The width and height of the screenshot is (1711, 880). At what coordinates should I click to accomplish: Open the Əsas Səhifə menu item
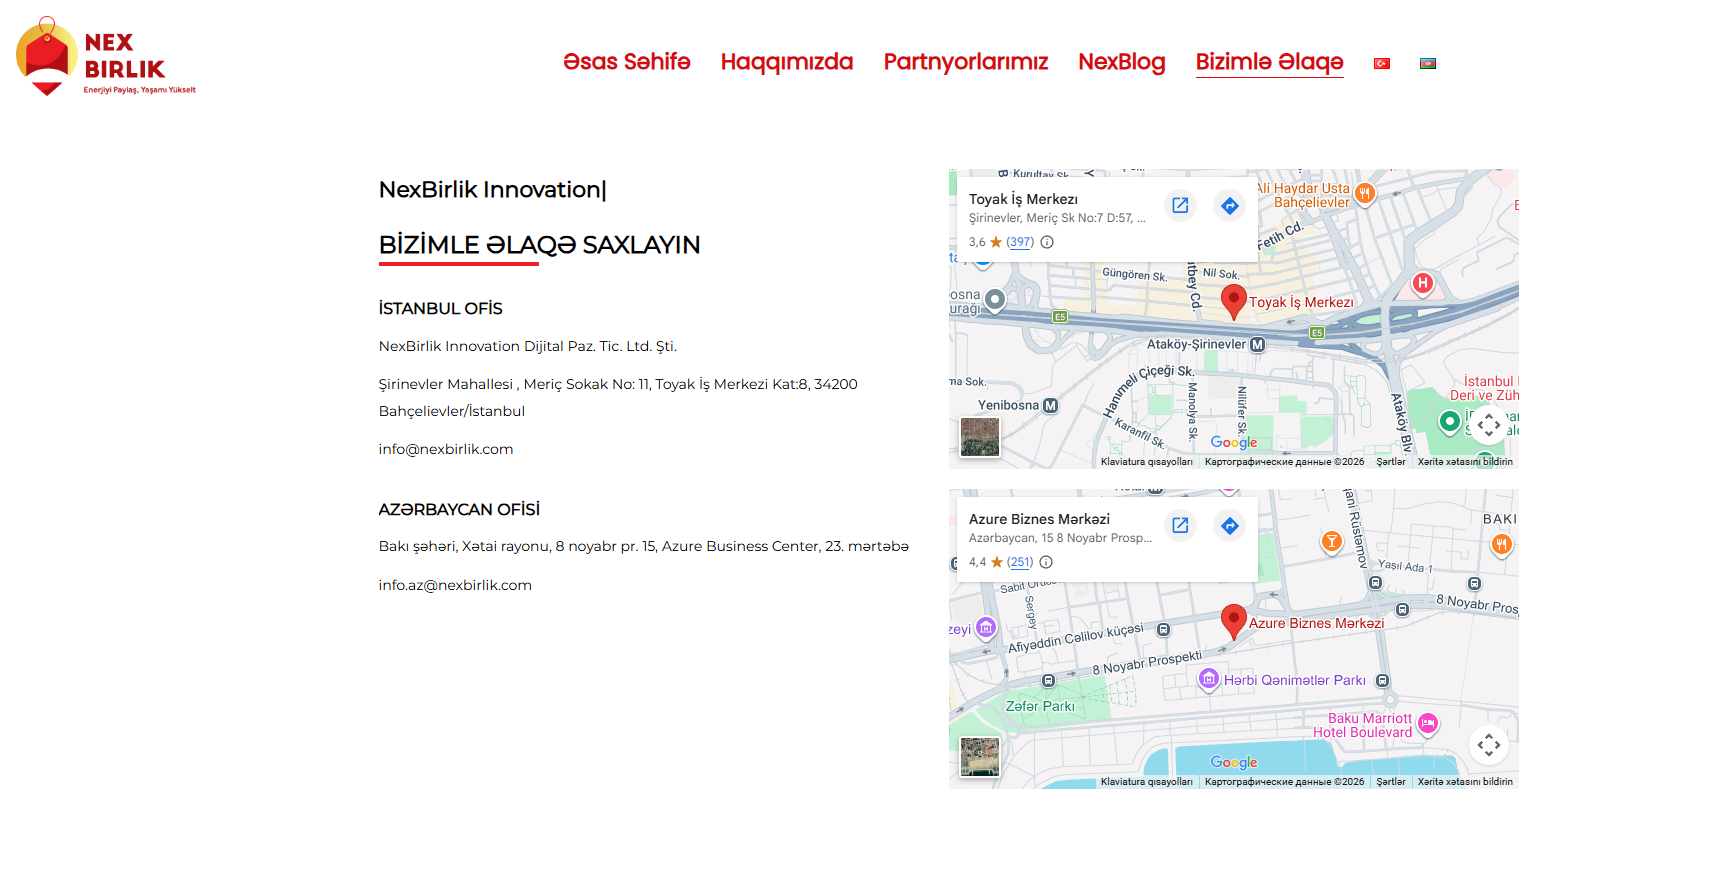click(x=627, y=62)
